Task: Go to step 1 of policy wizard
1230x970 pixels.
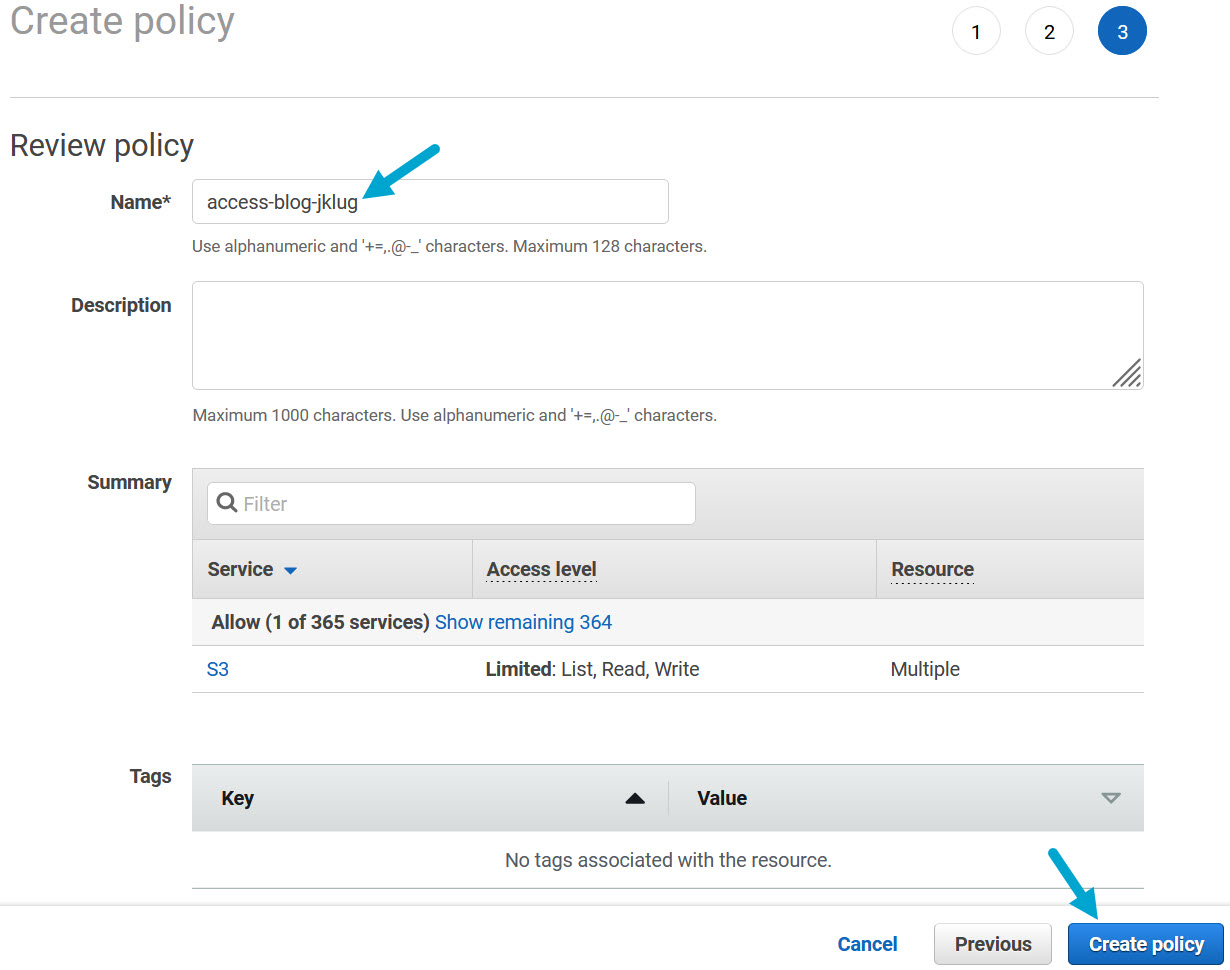Action: [976, 32]
